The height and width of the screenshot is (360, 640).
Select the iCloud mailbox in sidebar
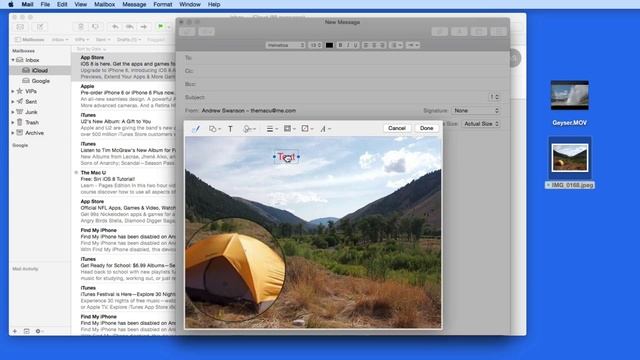[x=40, y=71]
